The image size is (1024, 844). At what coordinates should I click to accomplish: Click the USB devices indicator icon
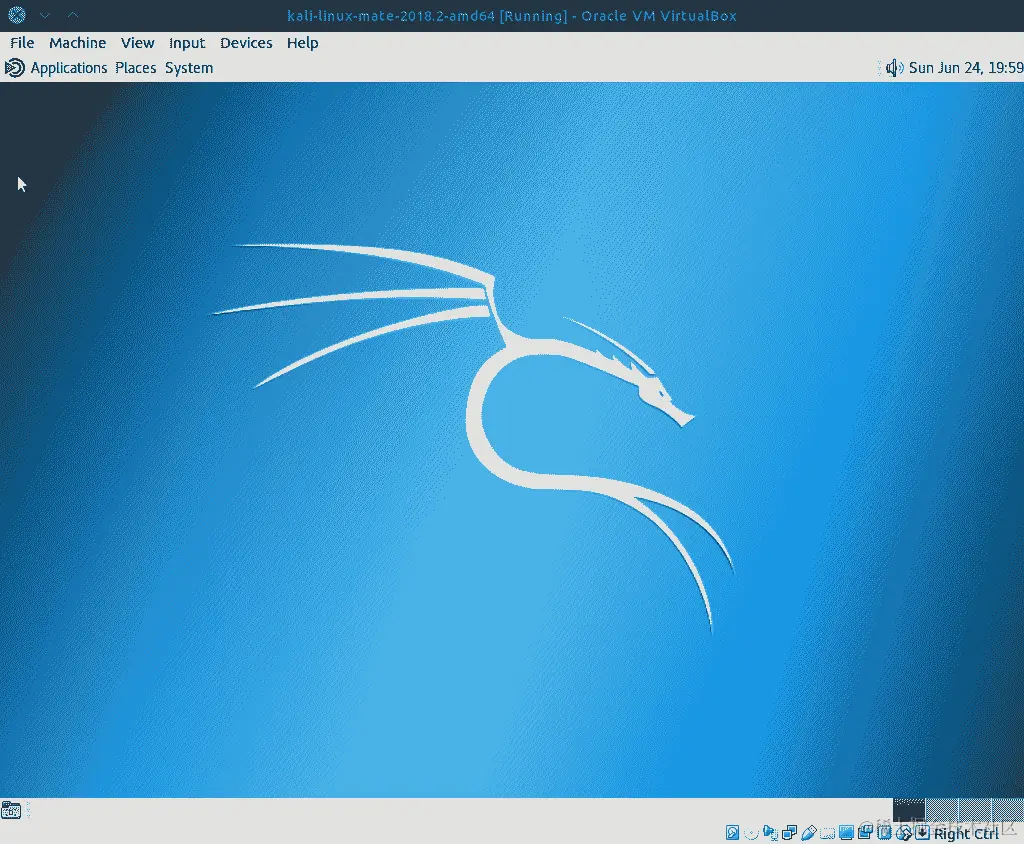(x=808, y=833)
